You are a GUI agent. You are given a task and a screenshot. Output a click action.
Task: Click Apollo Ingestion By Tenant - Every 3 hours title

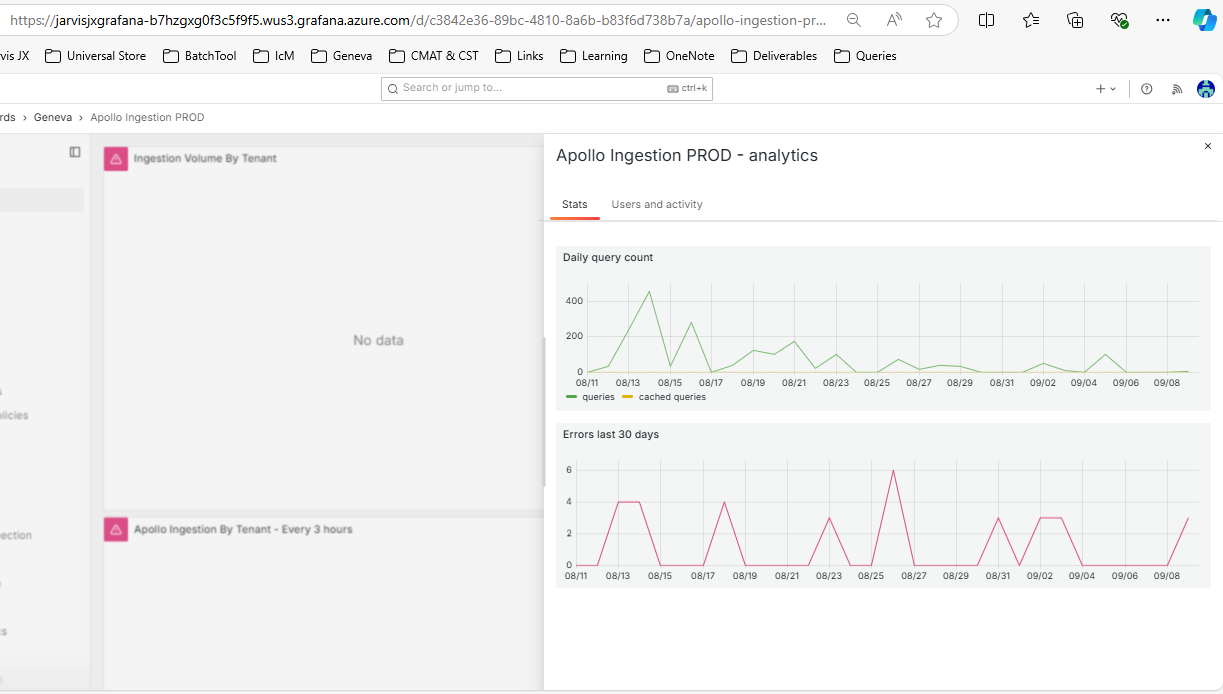click(243, 529)
